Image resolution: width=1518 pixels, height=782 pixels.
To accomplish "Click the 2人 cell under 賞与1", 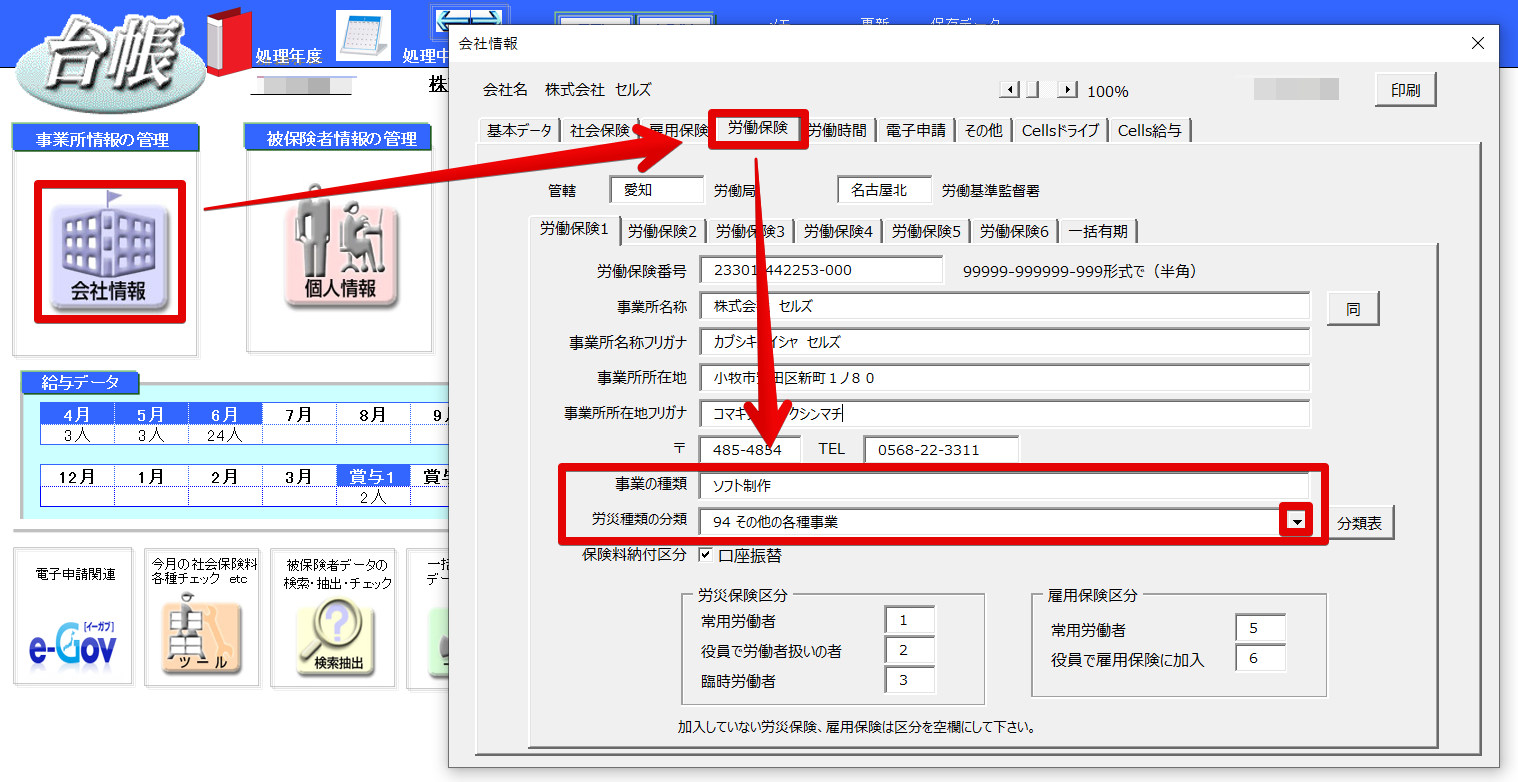I will pos(373,497).
